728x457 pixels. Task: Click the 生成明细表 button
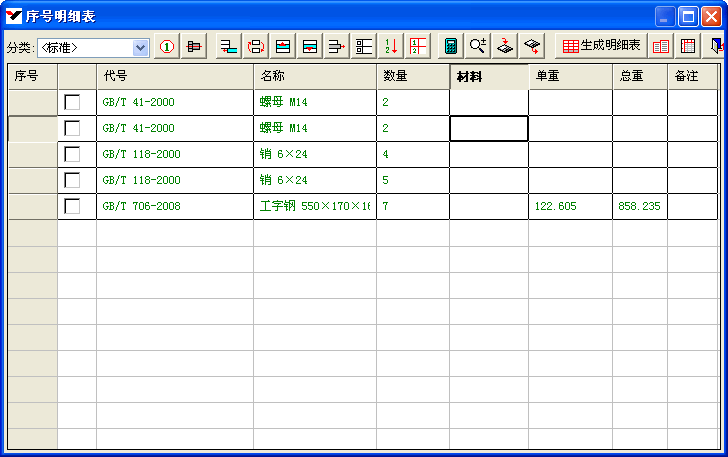pyautogui.click(x=601, y=46)
